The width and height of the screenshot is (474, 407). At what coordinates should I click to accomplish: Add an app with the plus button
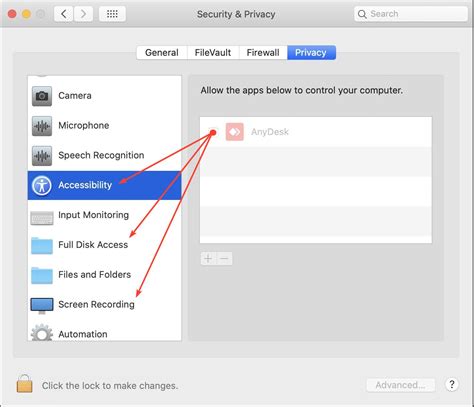pyautogui.click(x=208, y=258)
